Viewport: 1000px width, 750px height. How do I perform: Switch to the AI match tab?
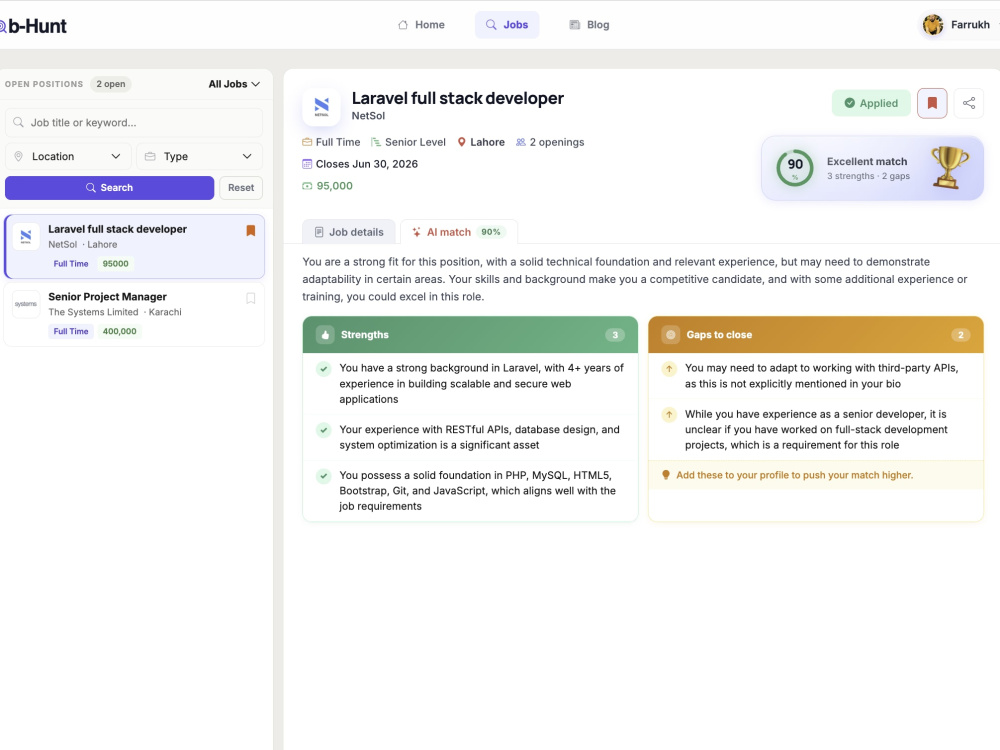pyautogui.click(x=459, y=232)
